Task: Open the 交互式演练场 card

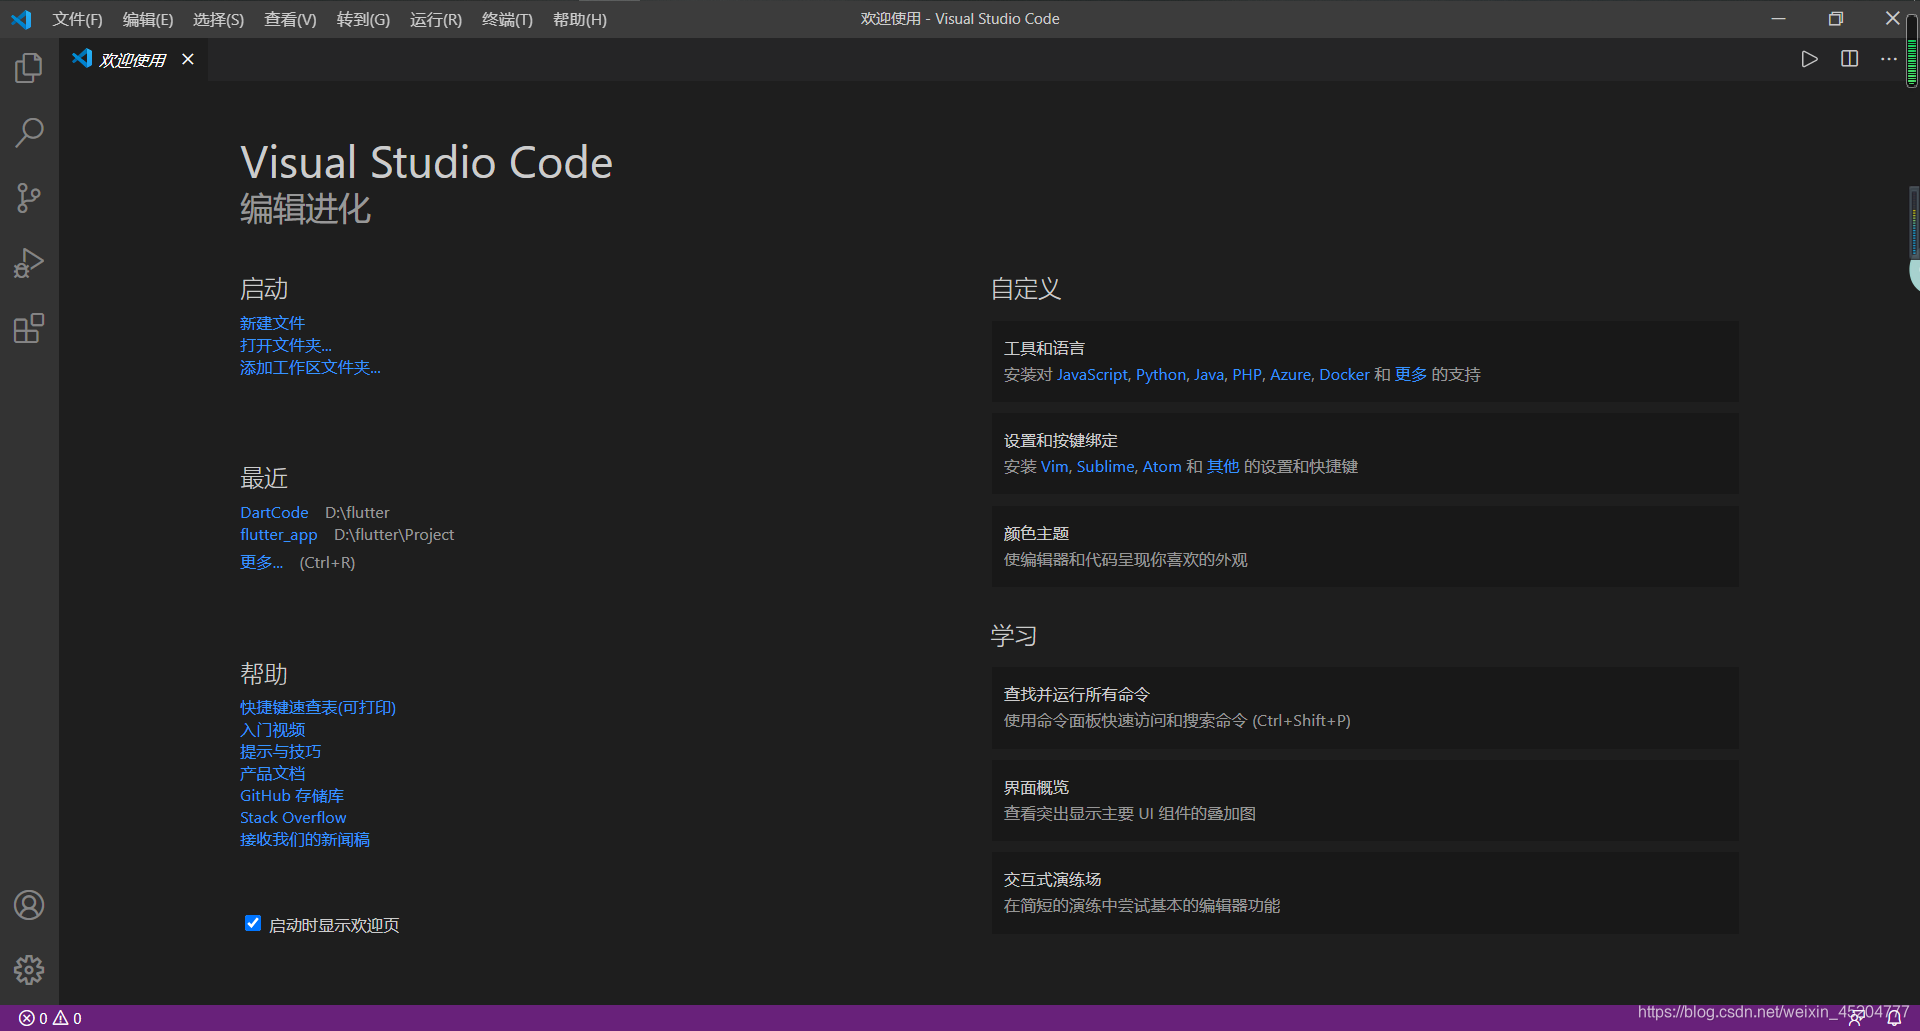Action: click(x=1365, y=892)
